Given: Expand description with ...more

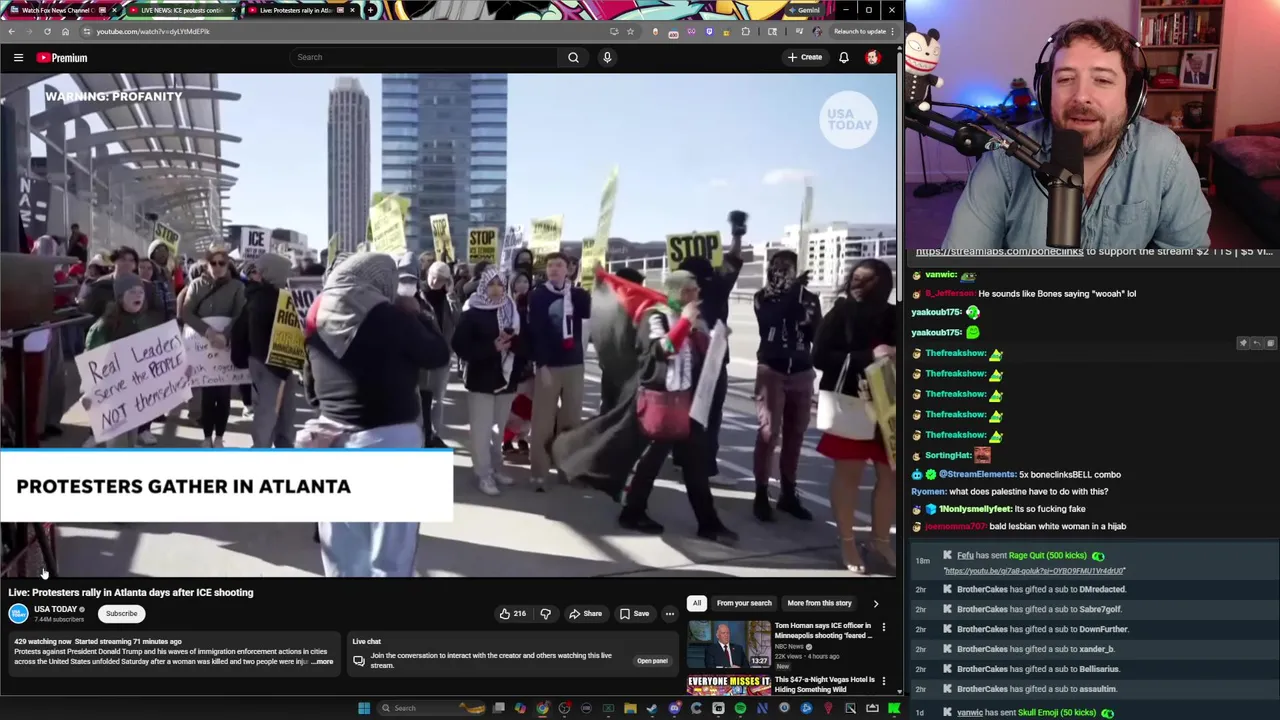Looking at the screenshot, I should pos(322,662).
